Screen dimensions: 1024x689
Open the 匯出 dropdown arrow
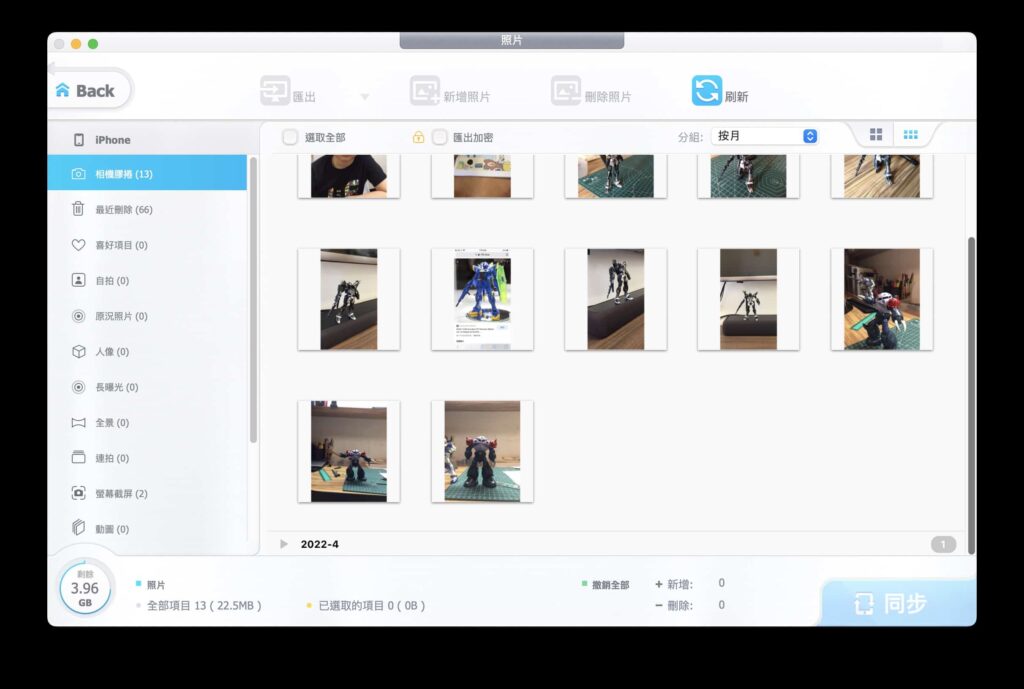365,97
